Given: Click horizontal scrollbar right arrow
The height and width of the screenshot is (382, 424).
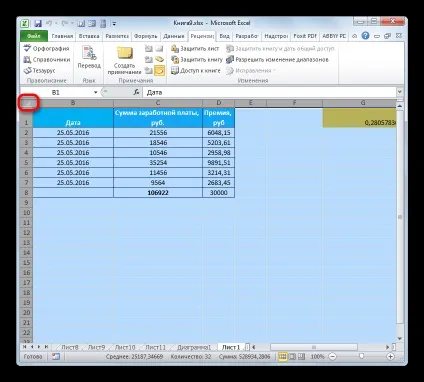Looking at the screenshot, I should pyautogui.click(x=388, y=347).
